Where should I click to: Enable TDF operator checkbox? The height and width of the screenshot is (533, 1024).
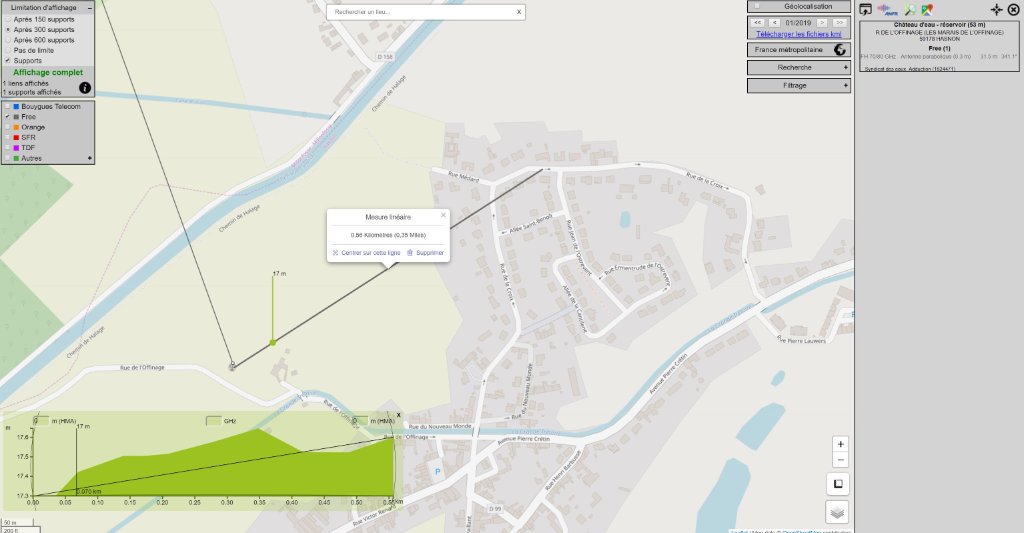[x=7, y=148]
